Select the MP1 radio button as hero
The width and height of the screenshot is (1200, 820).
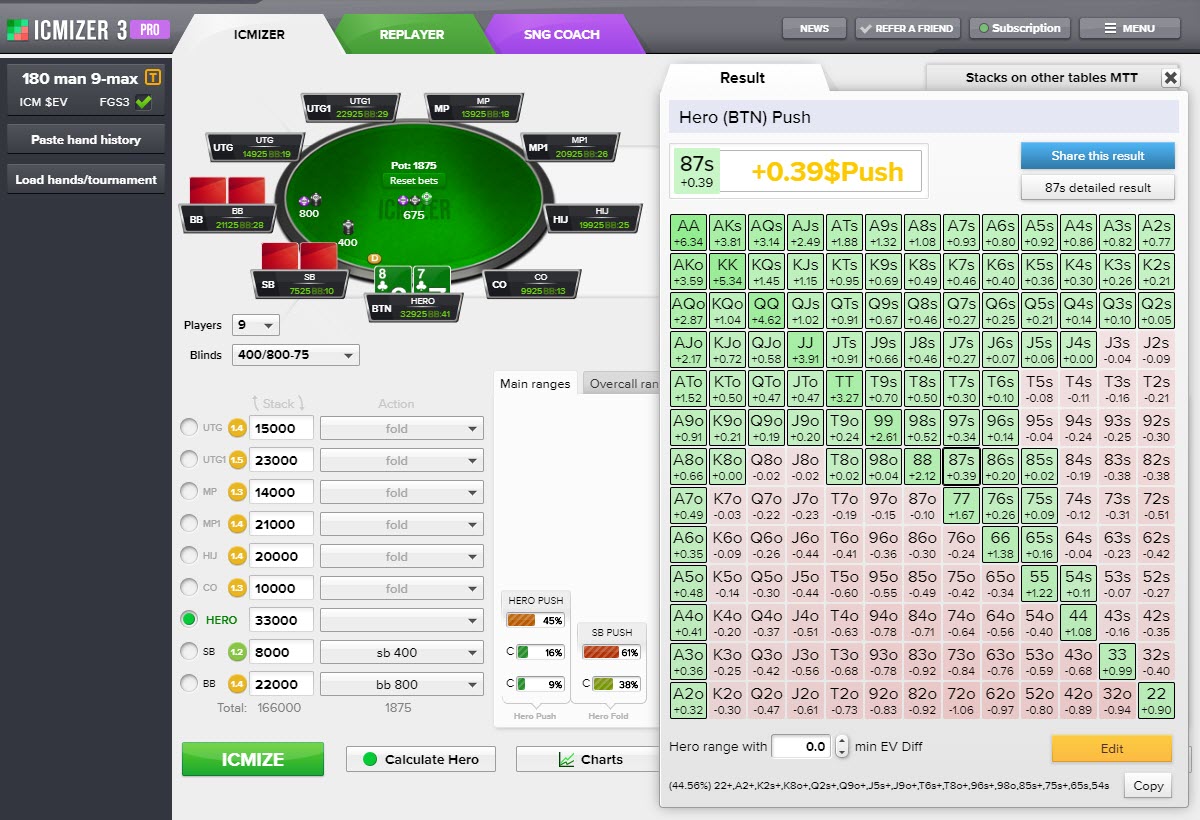click(x=188, y=524)
